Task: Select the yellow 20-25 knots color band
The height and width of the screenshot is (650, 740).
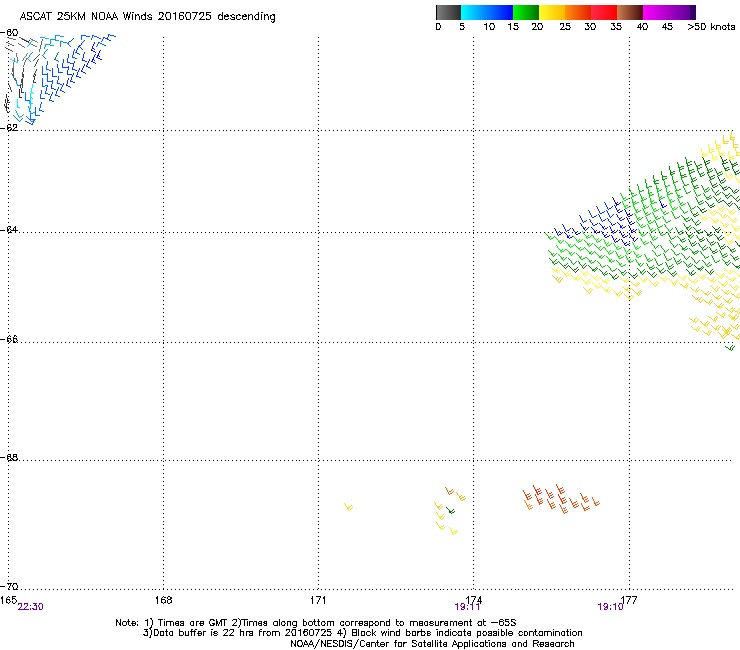Action: (552, 12)
